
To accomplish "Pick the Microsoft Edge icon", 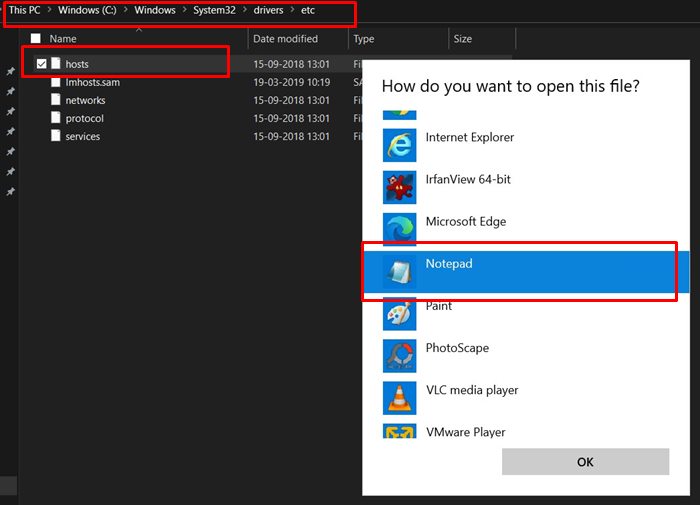I will coord(400,229).
